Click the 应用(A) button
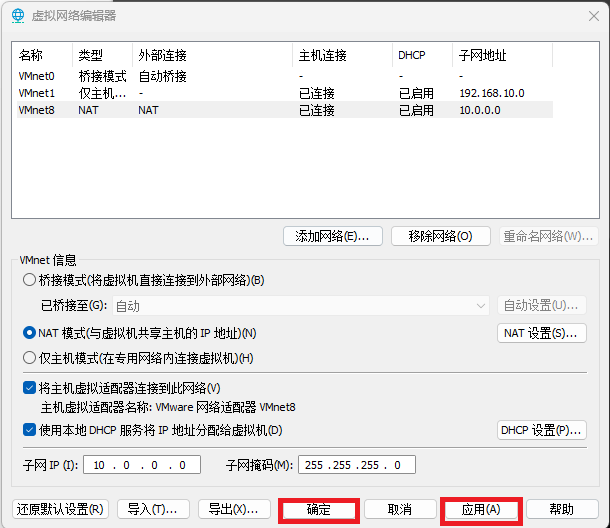Image resolution: width=610 pixels, height=528 pixels. (x=481, y=509)
